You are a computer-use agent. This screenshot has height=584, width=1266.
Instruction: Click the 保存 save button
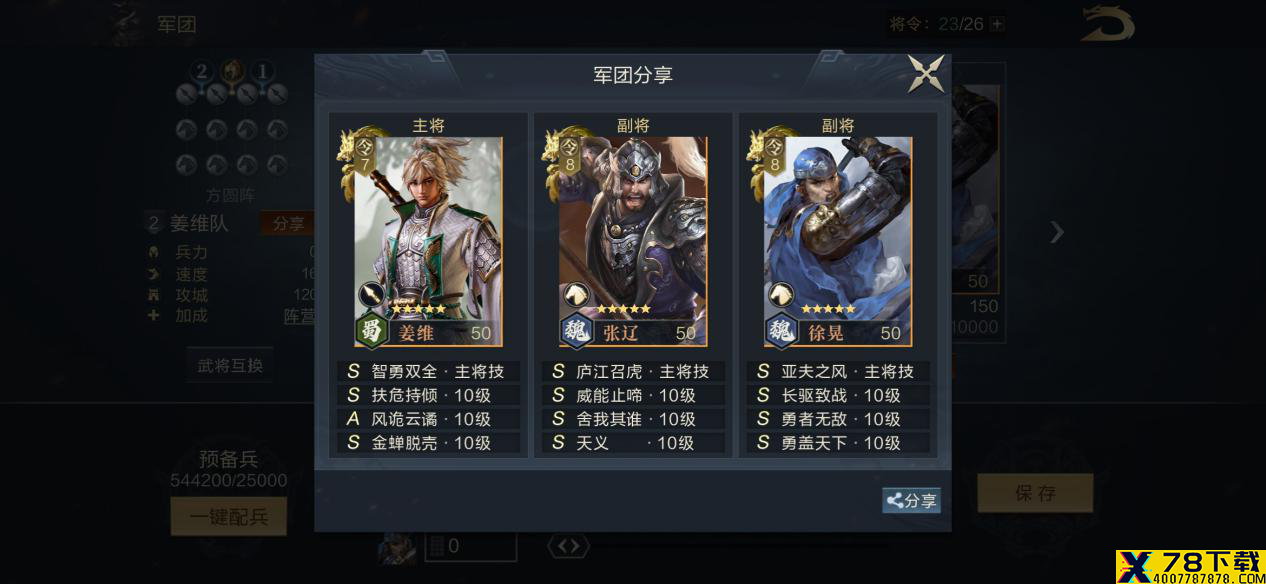click(1035, 493)
